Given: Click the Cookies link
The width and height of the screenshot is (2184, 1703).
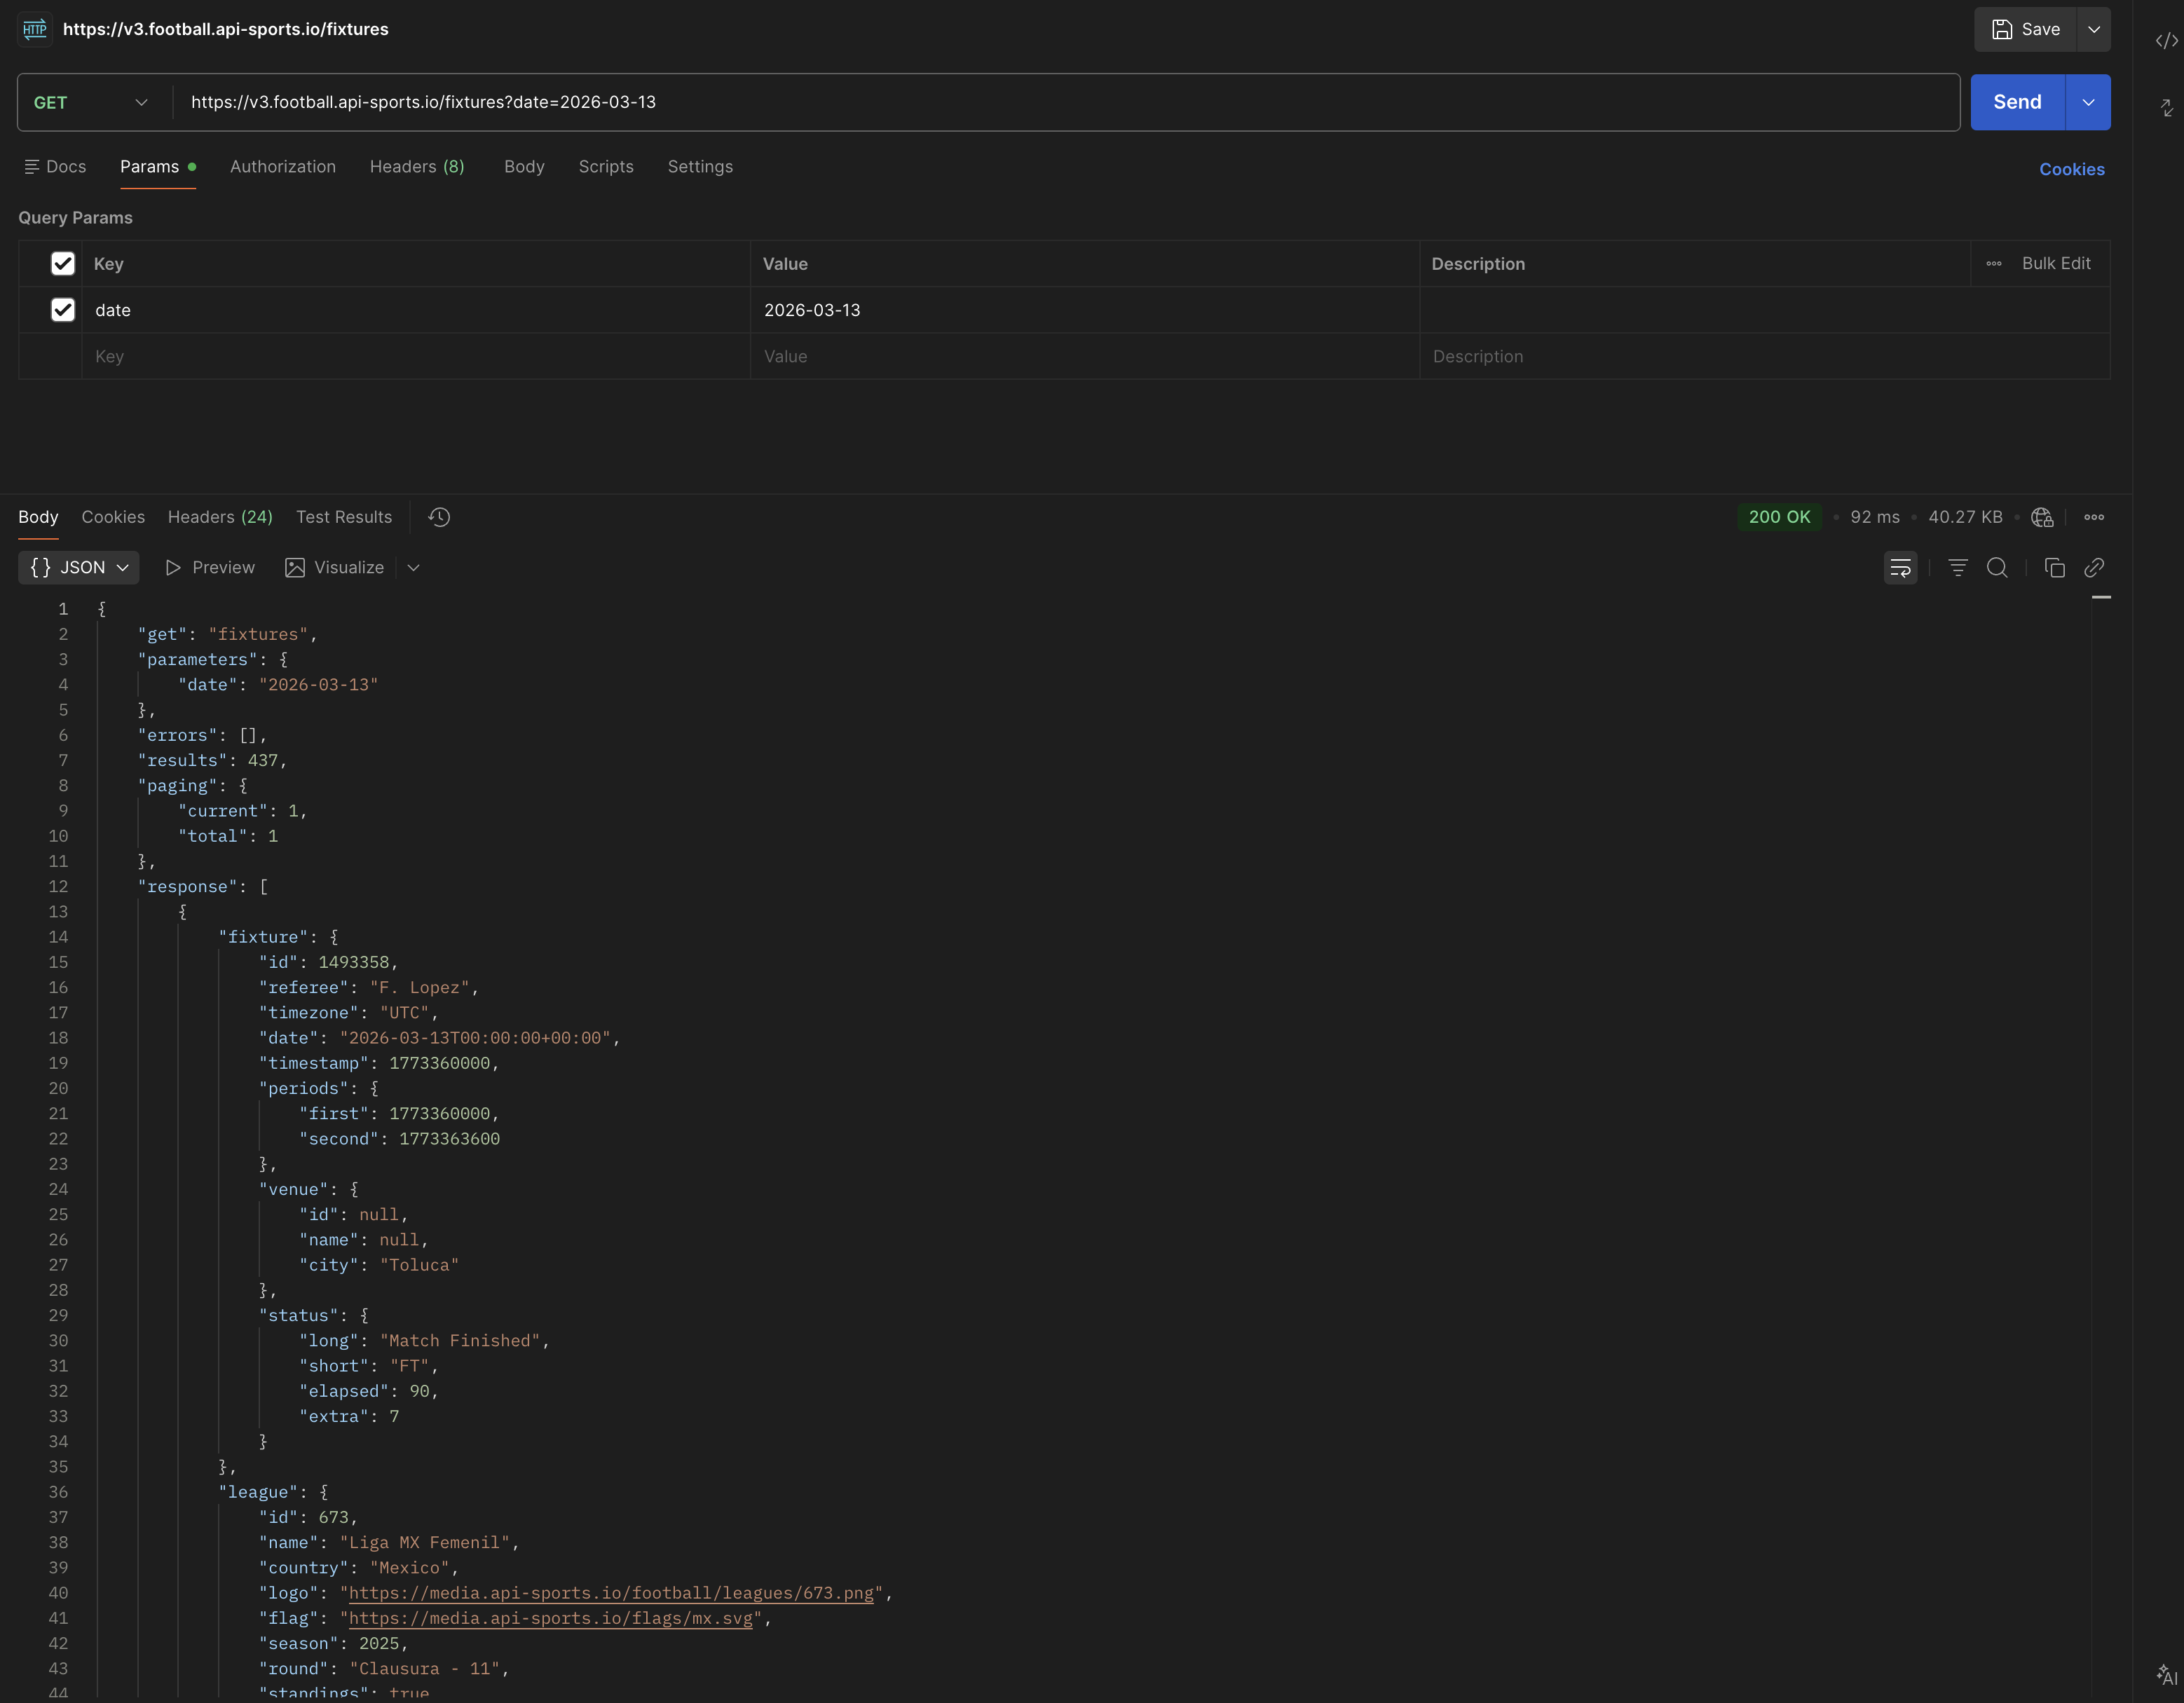Looking at the screenshot, I should pyautogui.click(x=2071, y=170).
